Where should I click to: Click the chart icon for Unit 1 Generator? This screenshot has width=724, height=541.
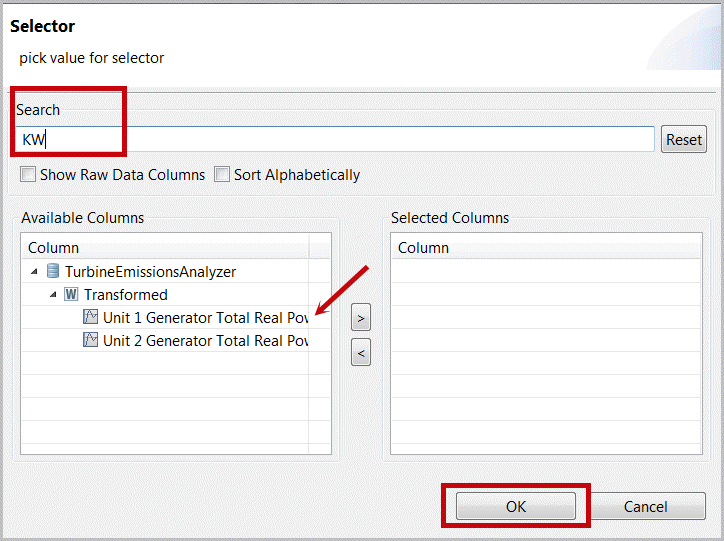pos(90,317)
